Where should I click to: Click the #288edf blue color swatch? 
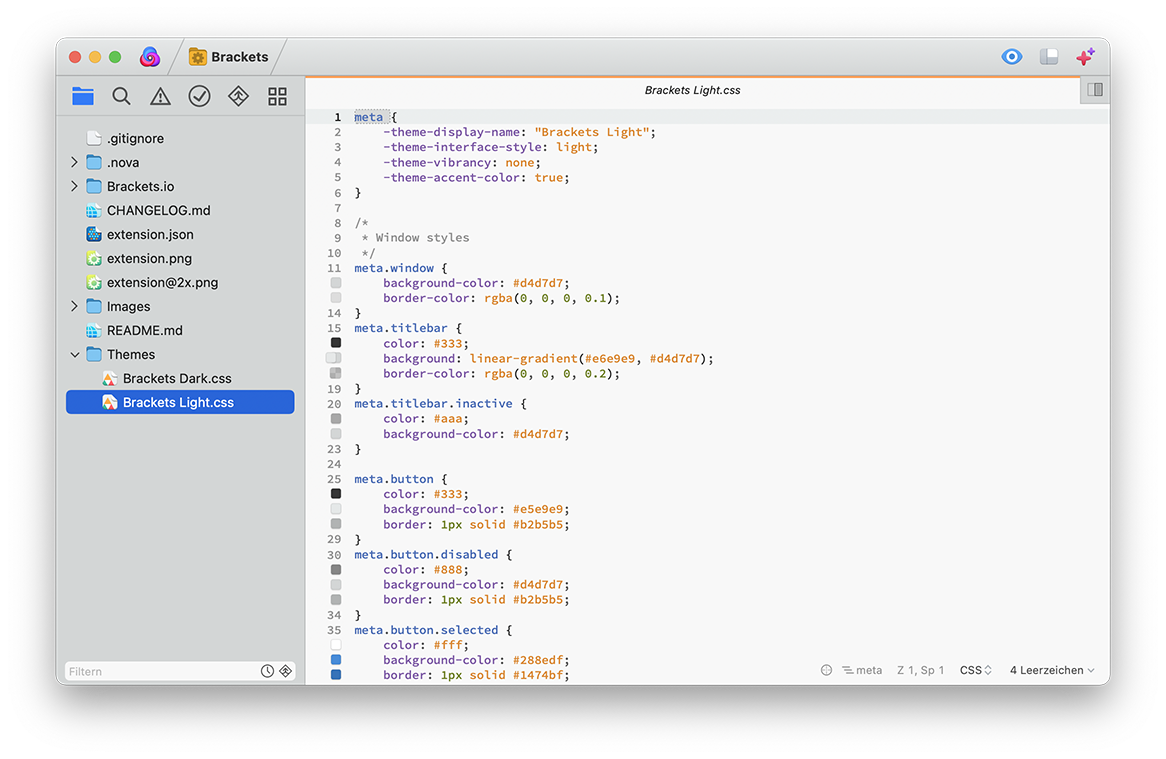pos(336,659)
